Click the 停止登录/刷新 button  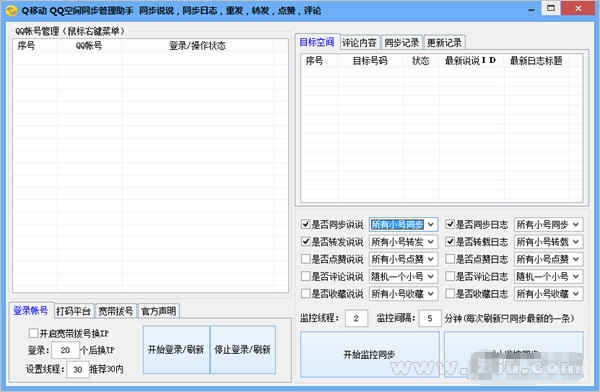pos(243,350)
